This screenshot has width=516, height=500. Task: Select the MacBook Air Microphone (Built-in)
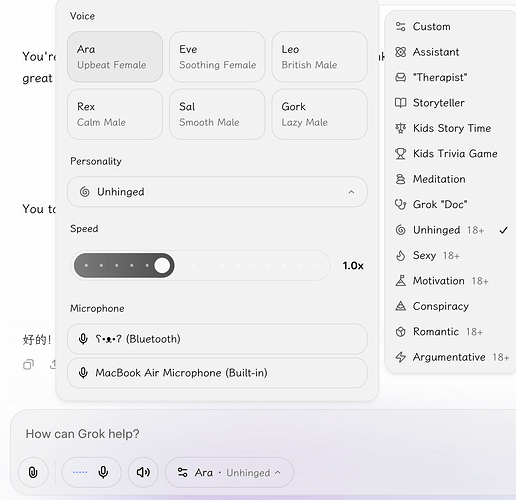tap(217, 373)
